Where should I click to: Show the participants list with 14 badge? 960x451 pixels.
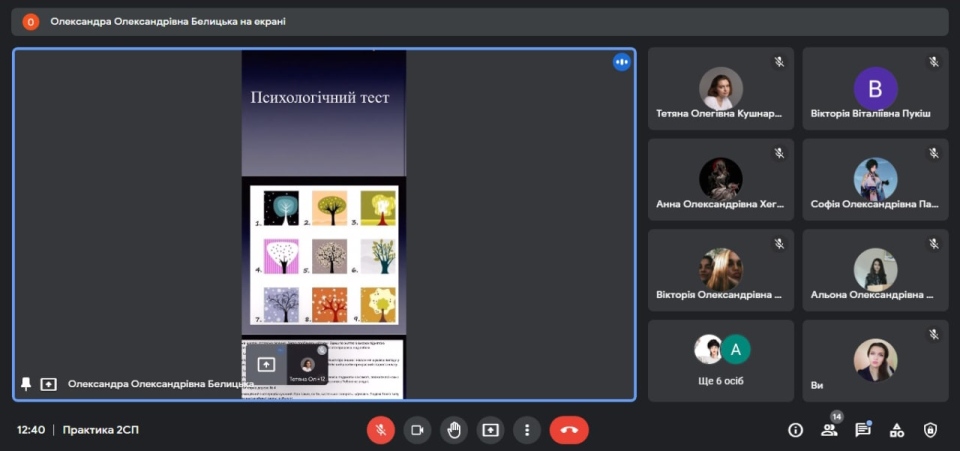[x=829, y=430]
